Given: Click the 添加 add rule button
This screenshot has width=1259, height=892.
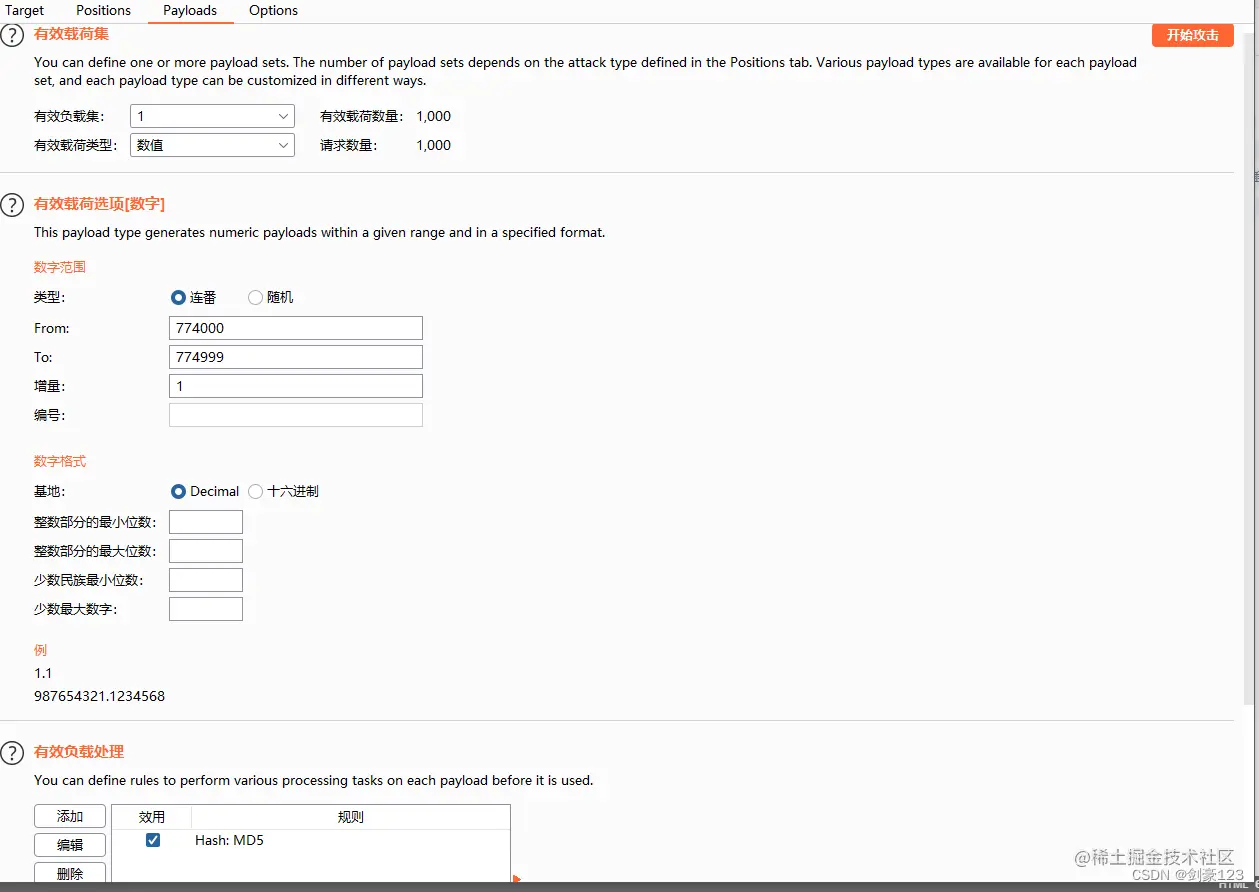Looking at the screenshot, I should (70, 816).
